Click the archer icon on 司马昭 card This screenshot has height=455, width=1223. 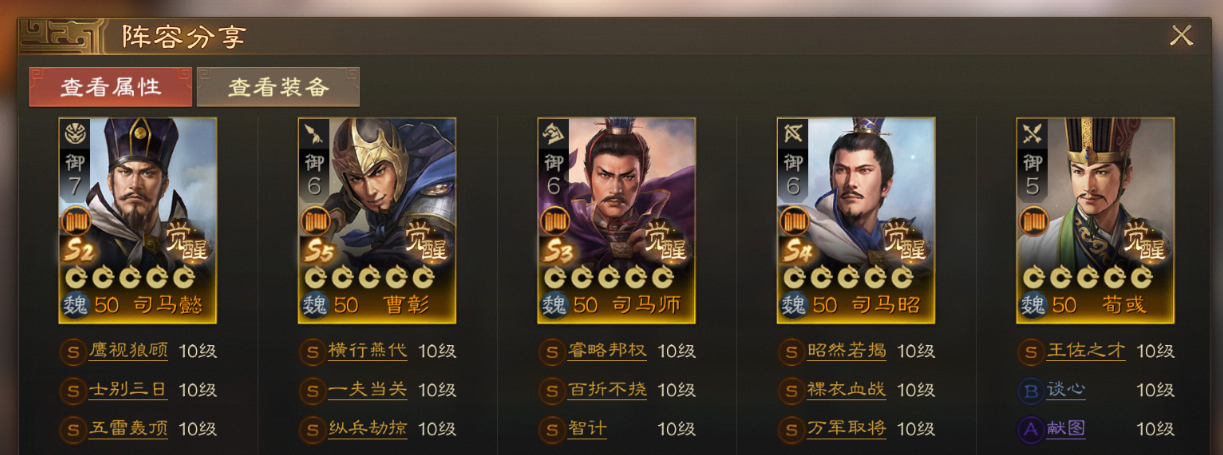792,133
